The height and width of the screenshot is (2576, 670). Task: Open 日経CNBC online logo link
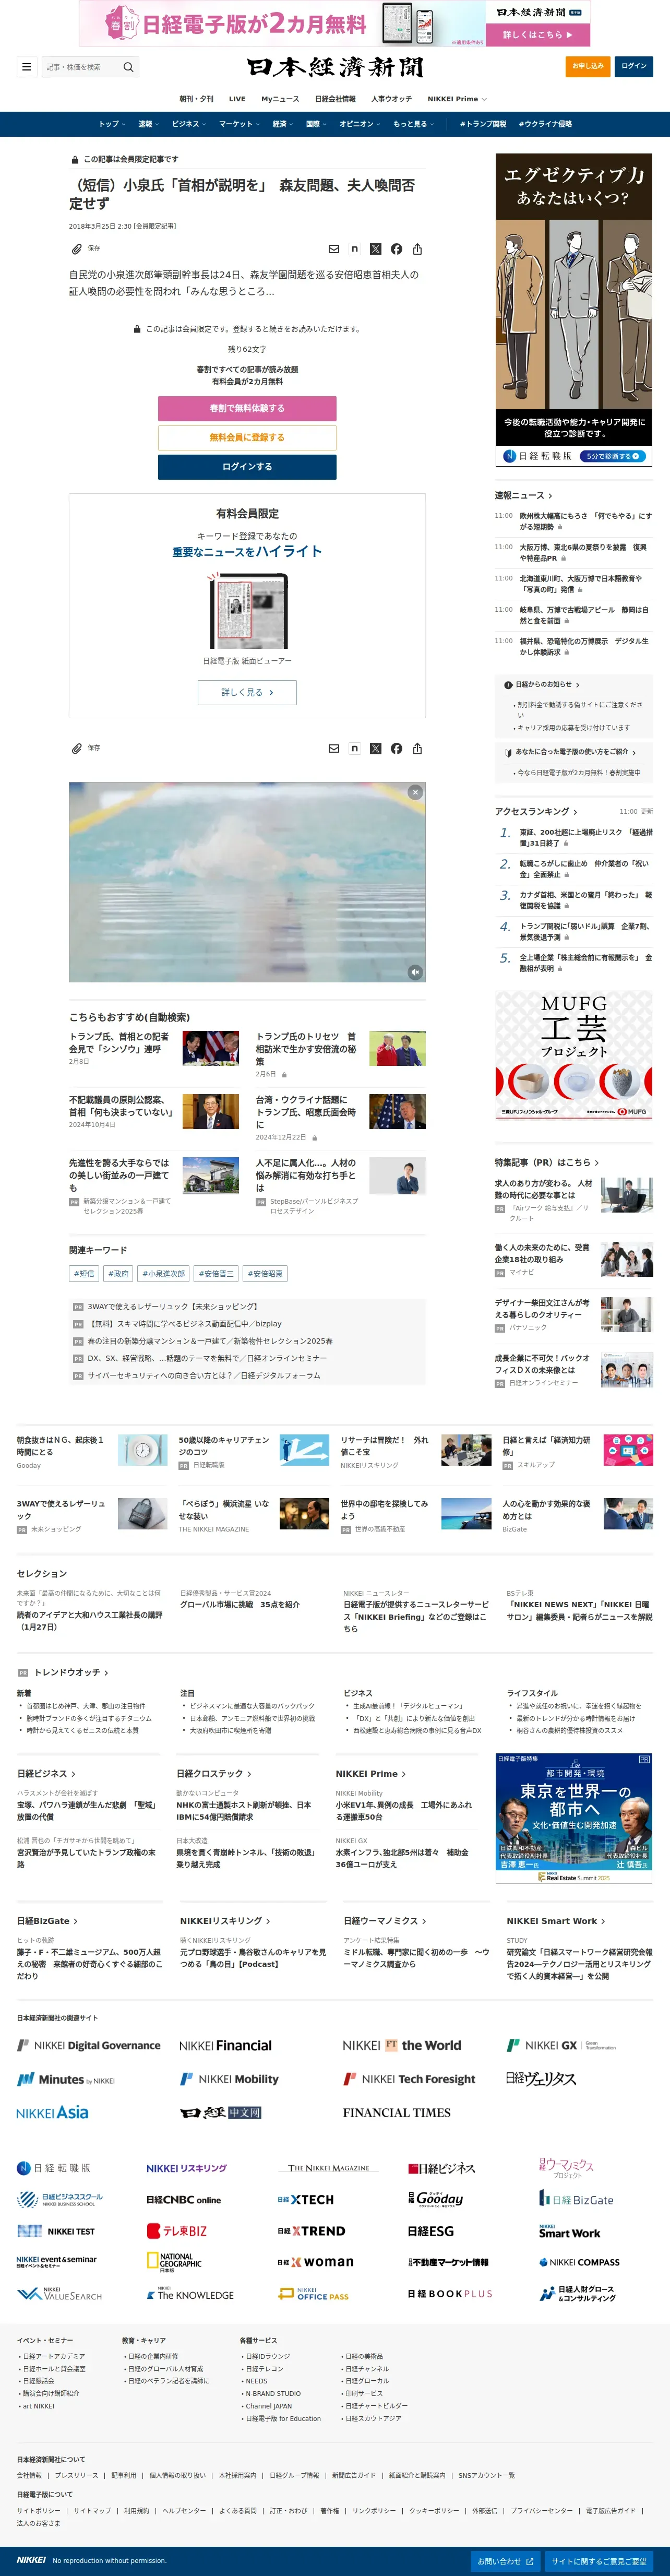(x=184, y=2199)
